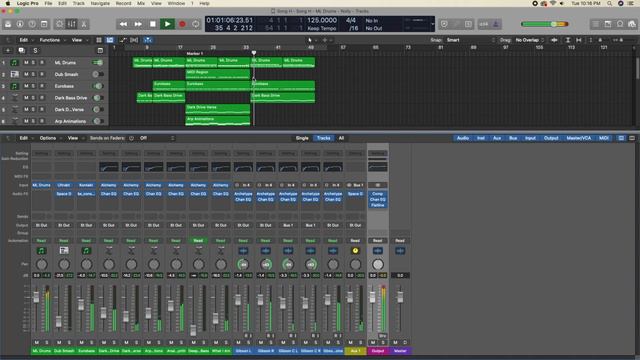Click the waveform zoom icon

(554, 40)
